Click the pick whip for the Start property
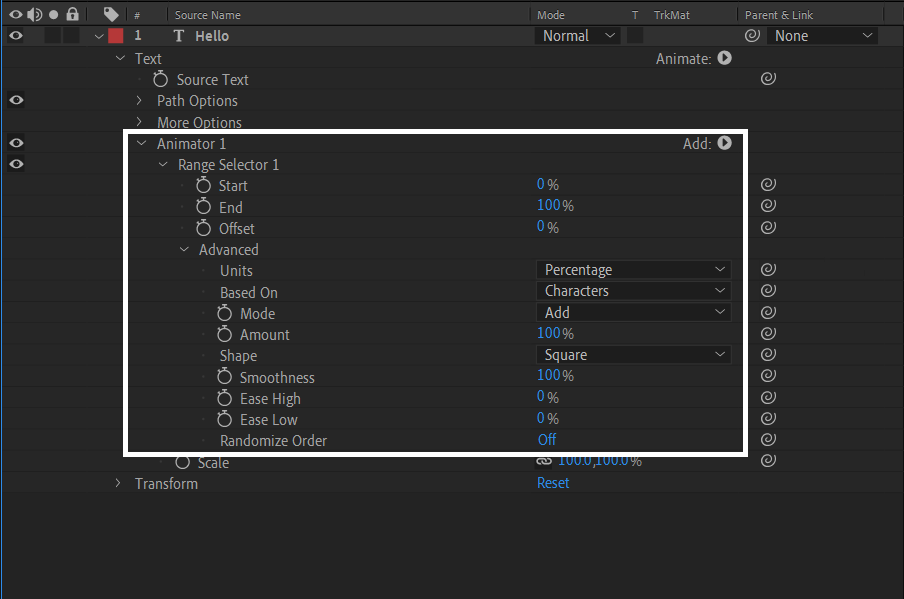Image resolution: width=904 pixels, height=599 pixels. (768, 185)
